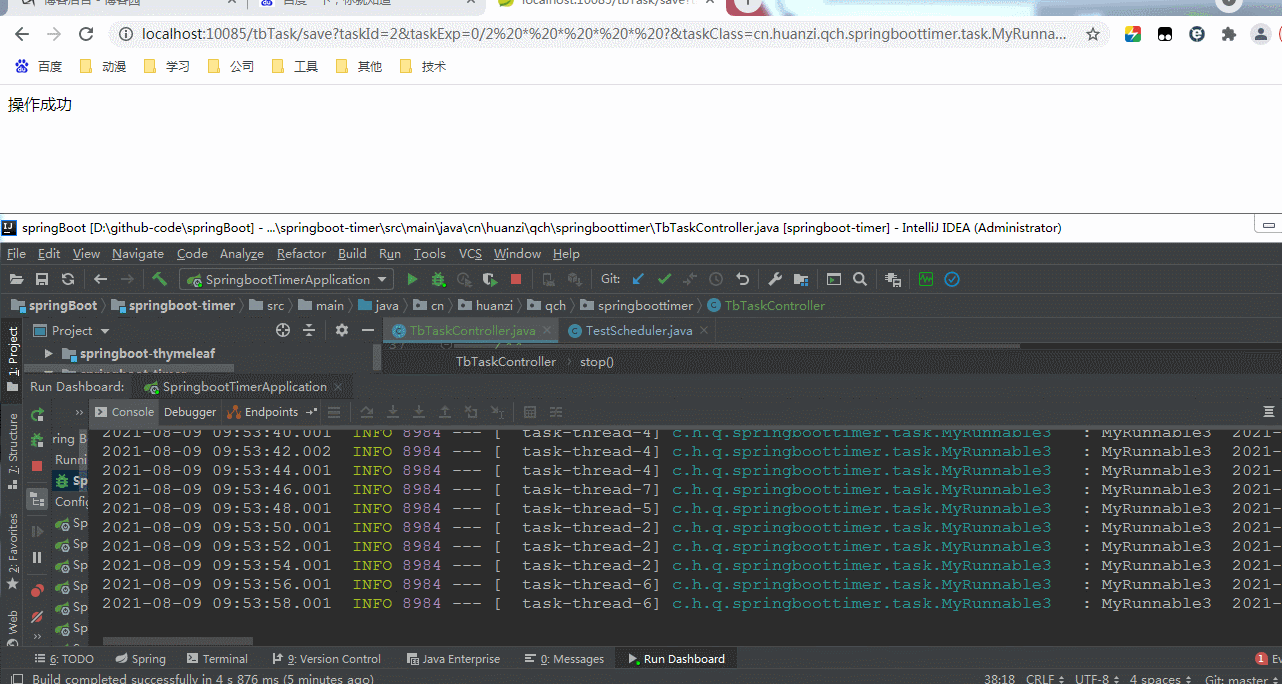Open Navigate menu
The height and width of the screenshot is (684, 1282).
(138, 254)
